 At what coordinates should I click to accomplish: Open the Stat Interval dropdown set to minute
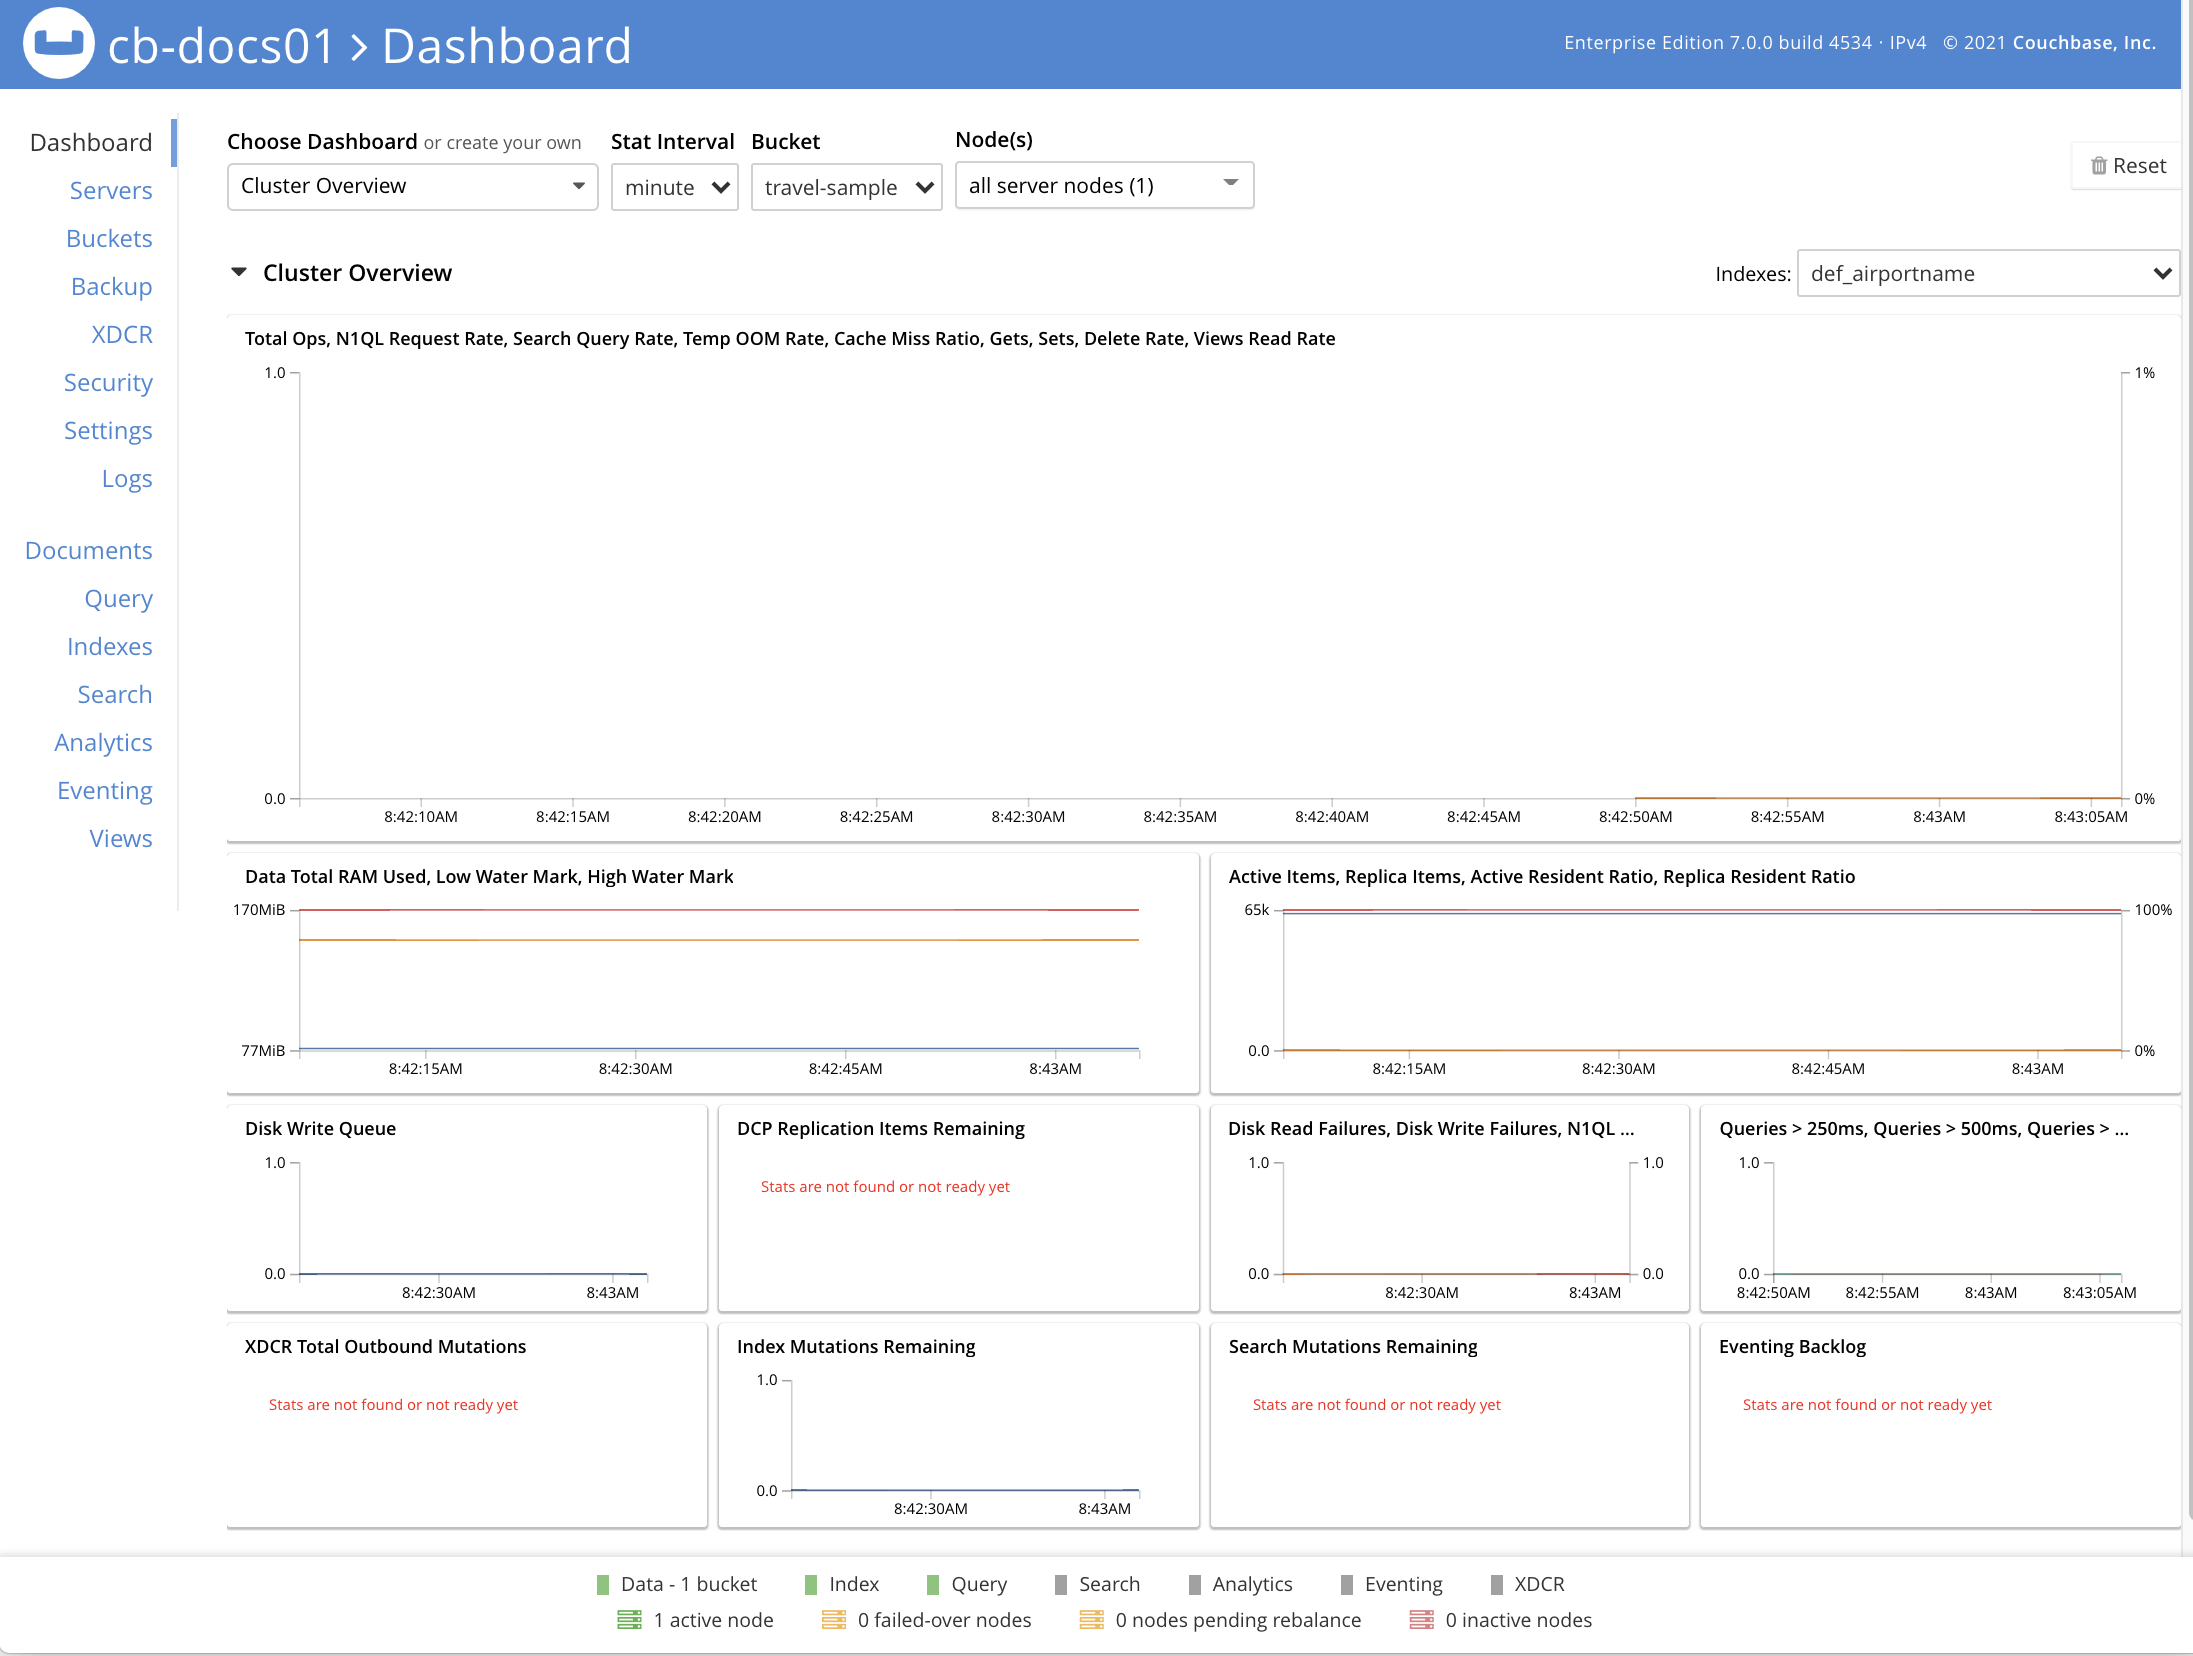[674, 186]
